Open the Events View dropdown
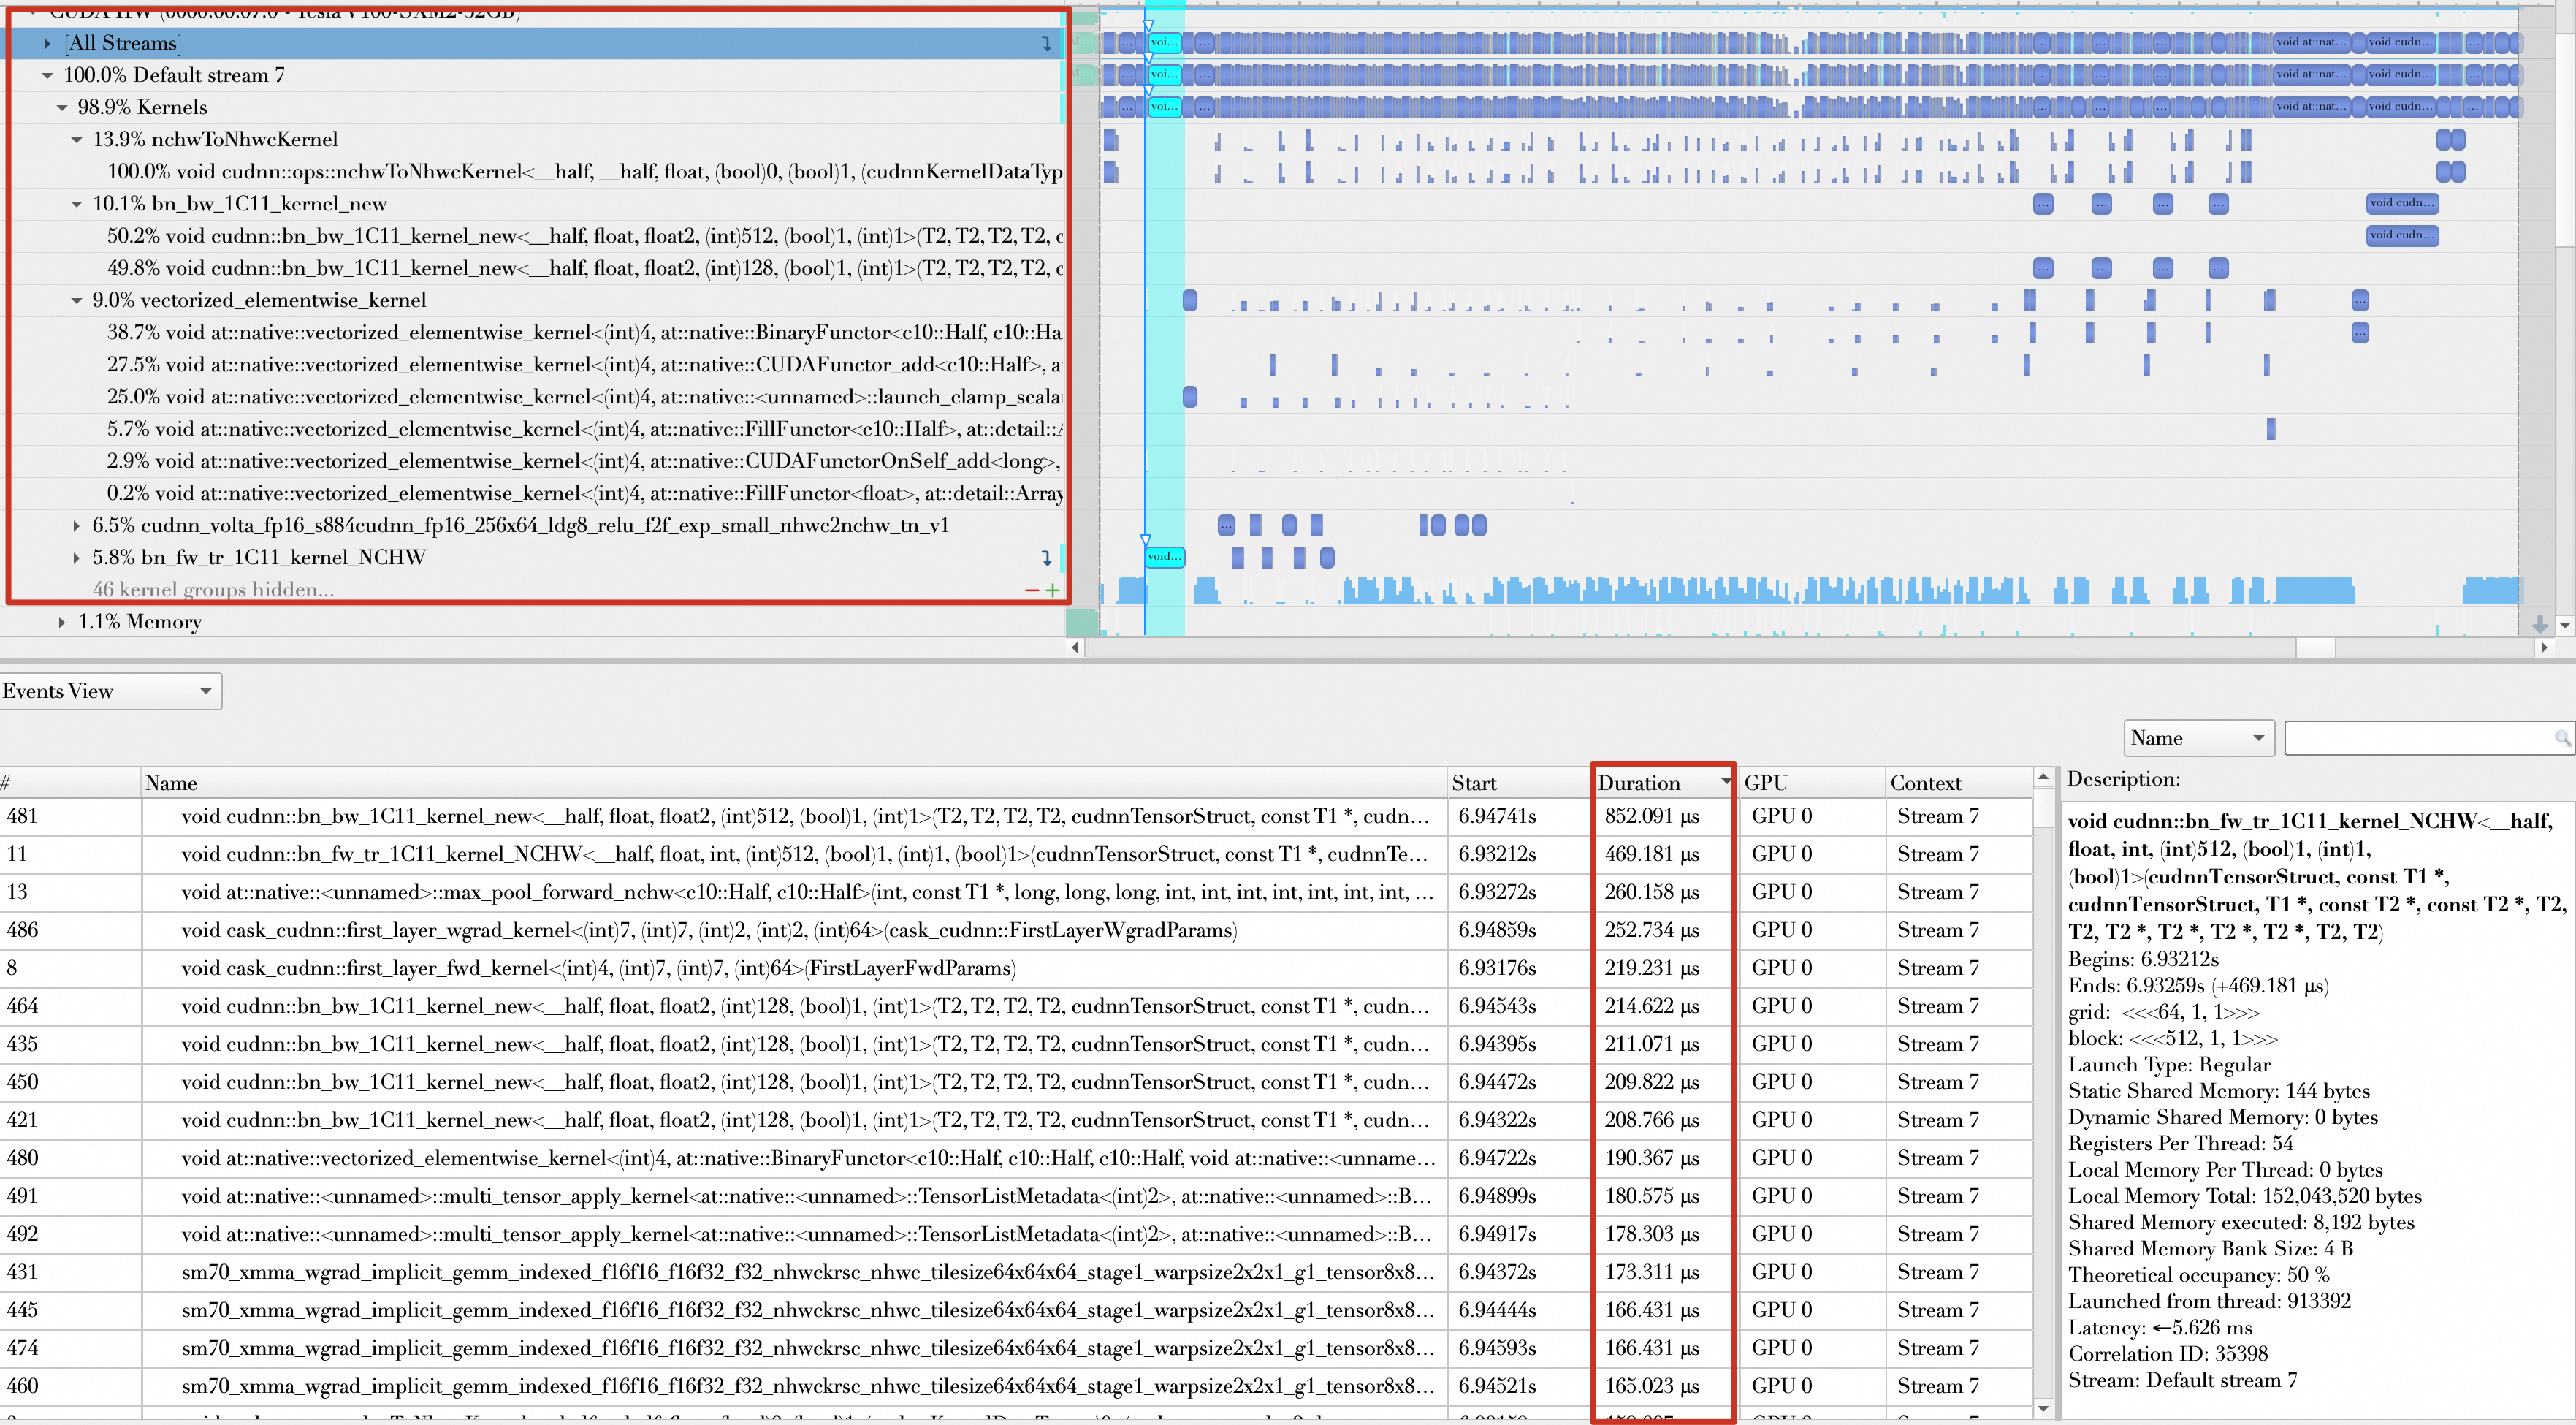 click(110, 691)
